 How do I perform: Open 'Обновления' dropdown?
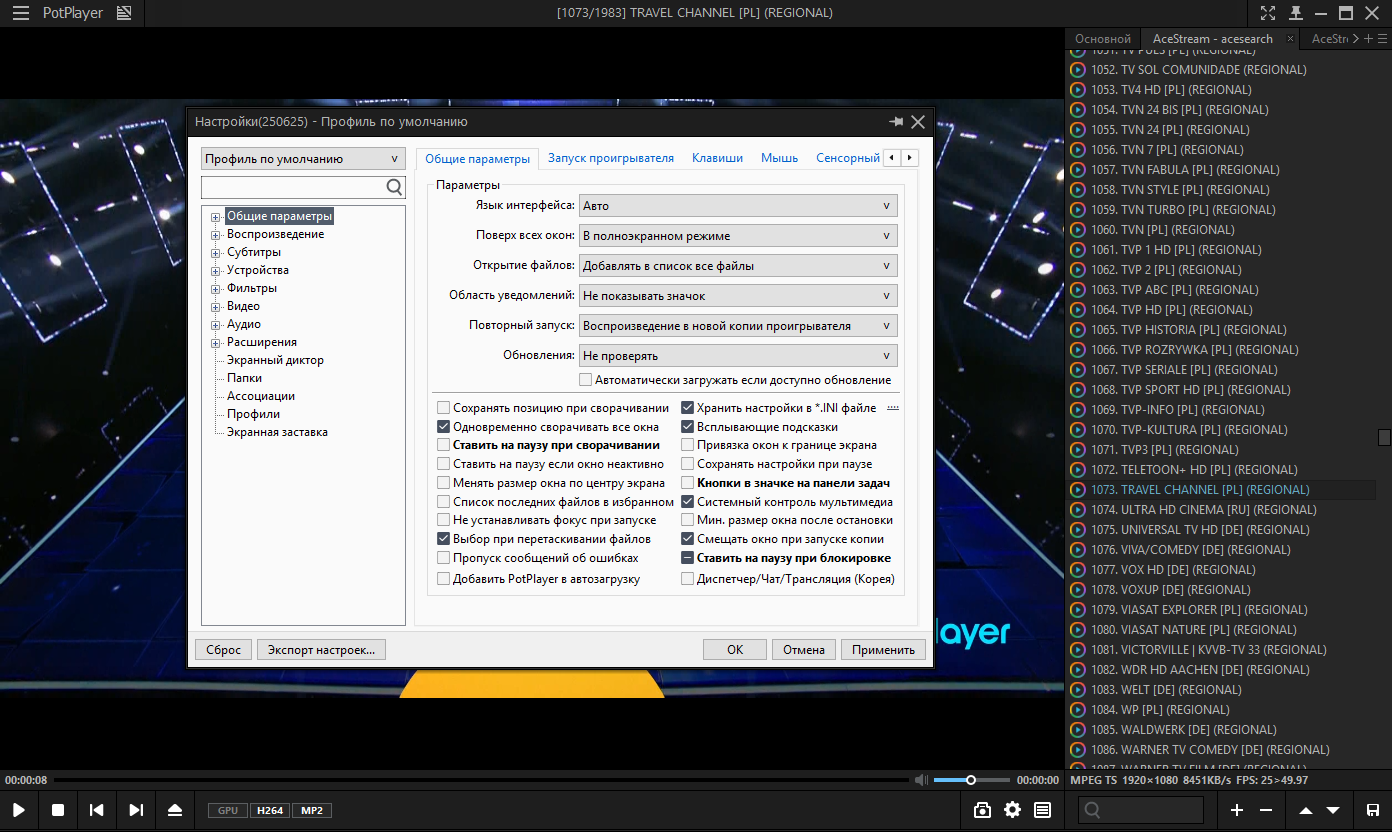(738, 356)
